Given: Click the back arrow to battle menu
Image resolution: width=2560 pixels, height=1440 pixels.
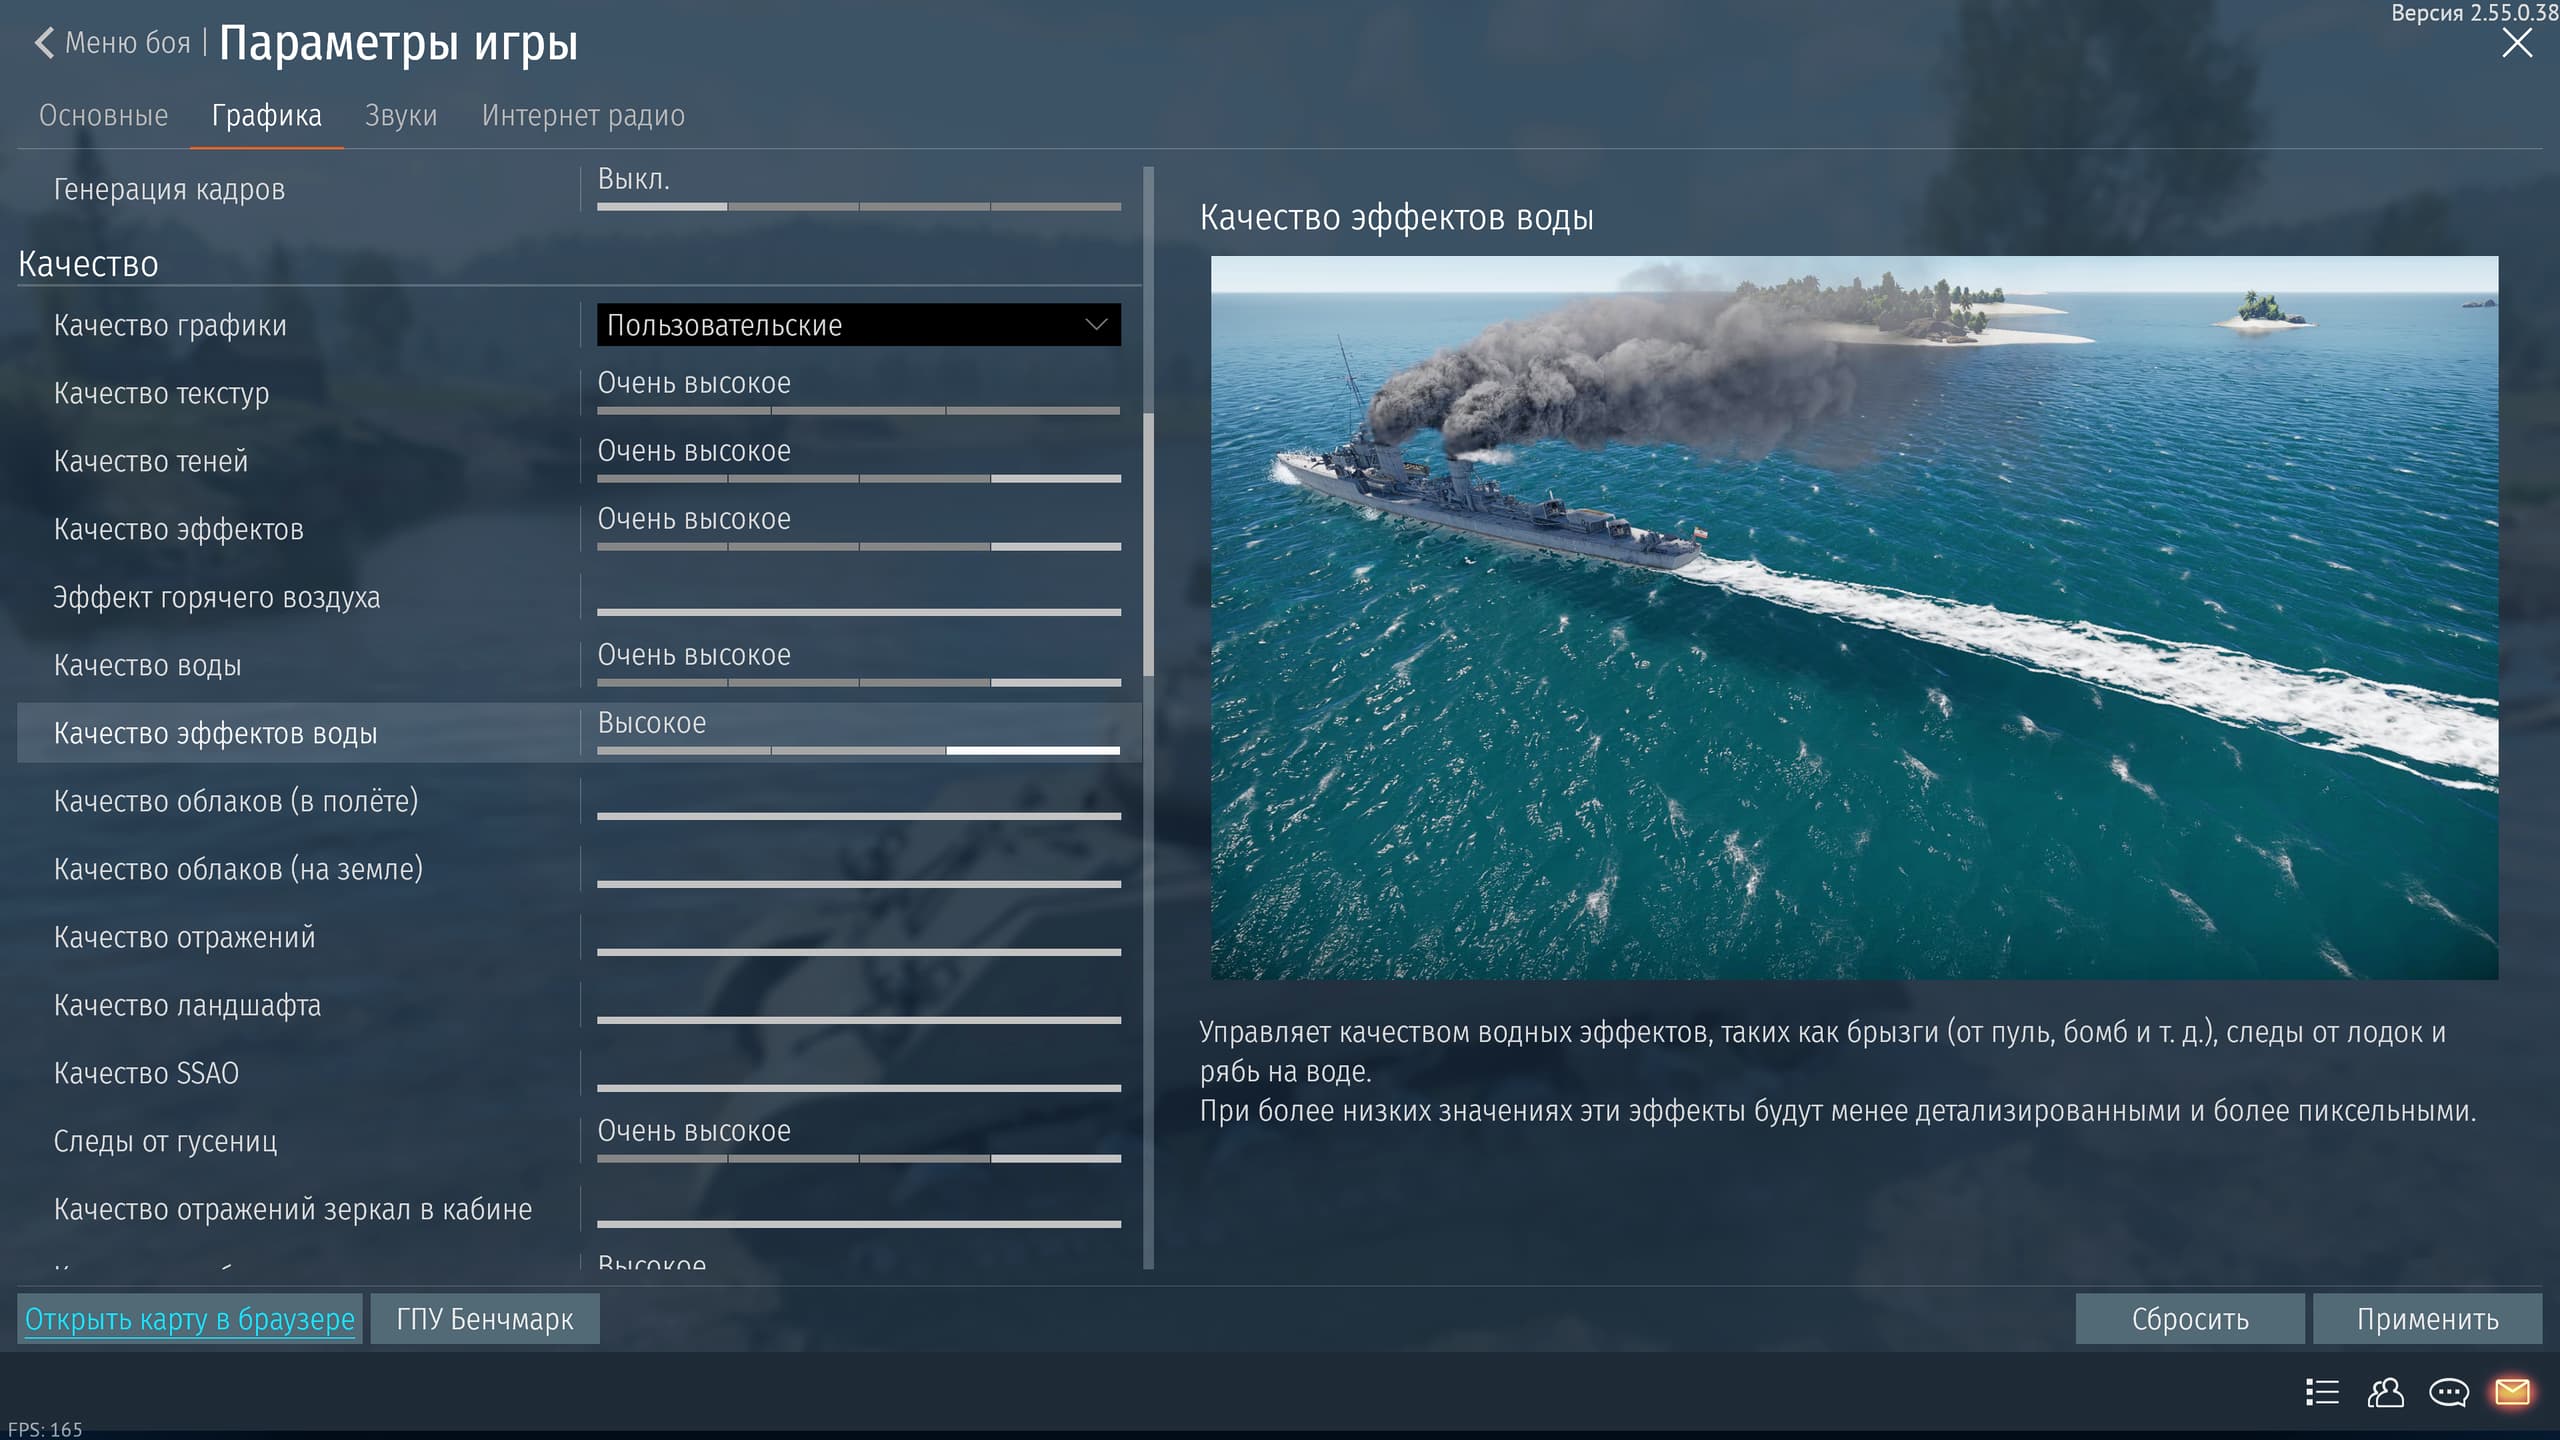Looking at the screenshot, I should click(x=44, y=43).
